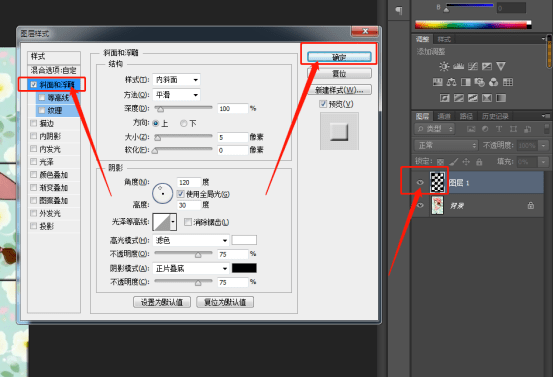
Task: Switch to the 历史记录 history tab
Action: pyautogui.click(x=495, y=116)
